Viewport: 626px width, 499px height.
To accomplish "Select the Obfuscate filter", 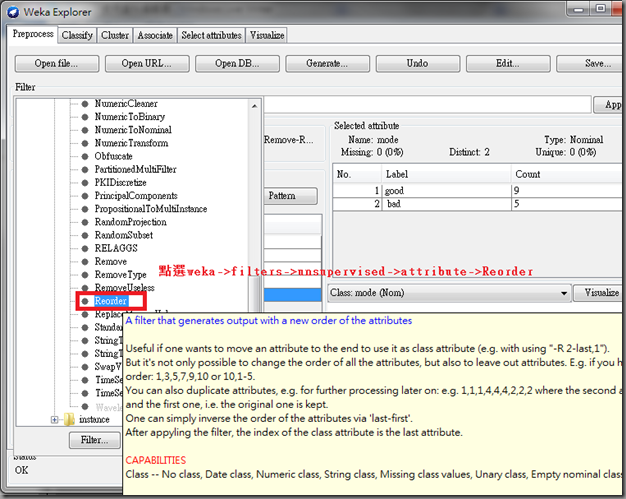I will 113,156.
